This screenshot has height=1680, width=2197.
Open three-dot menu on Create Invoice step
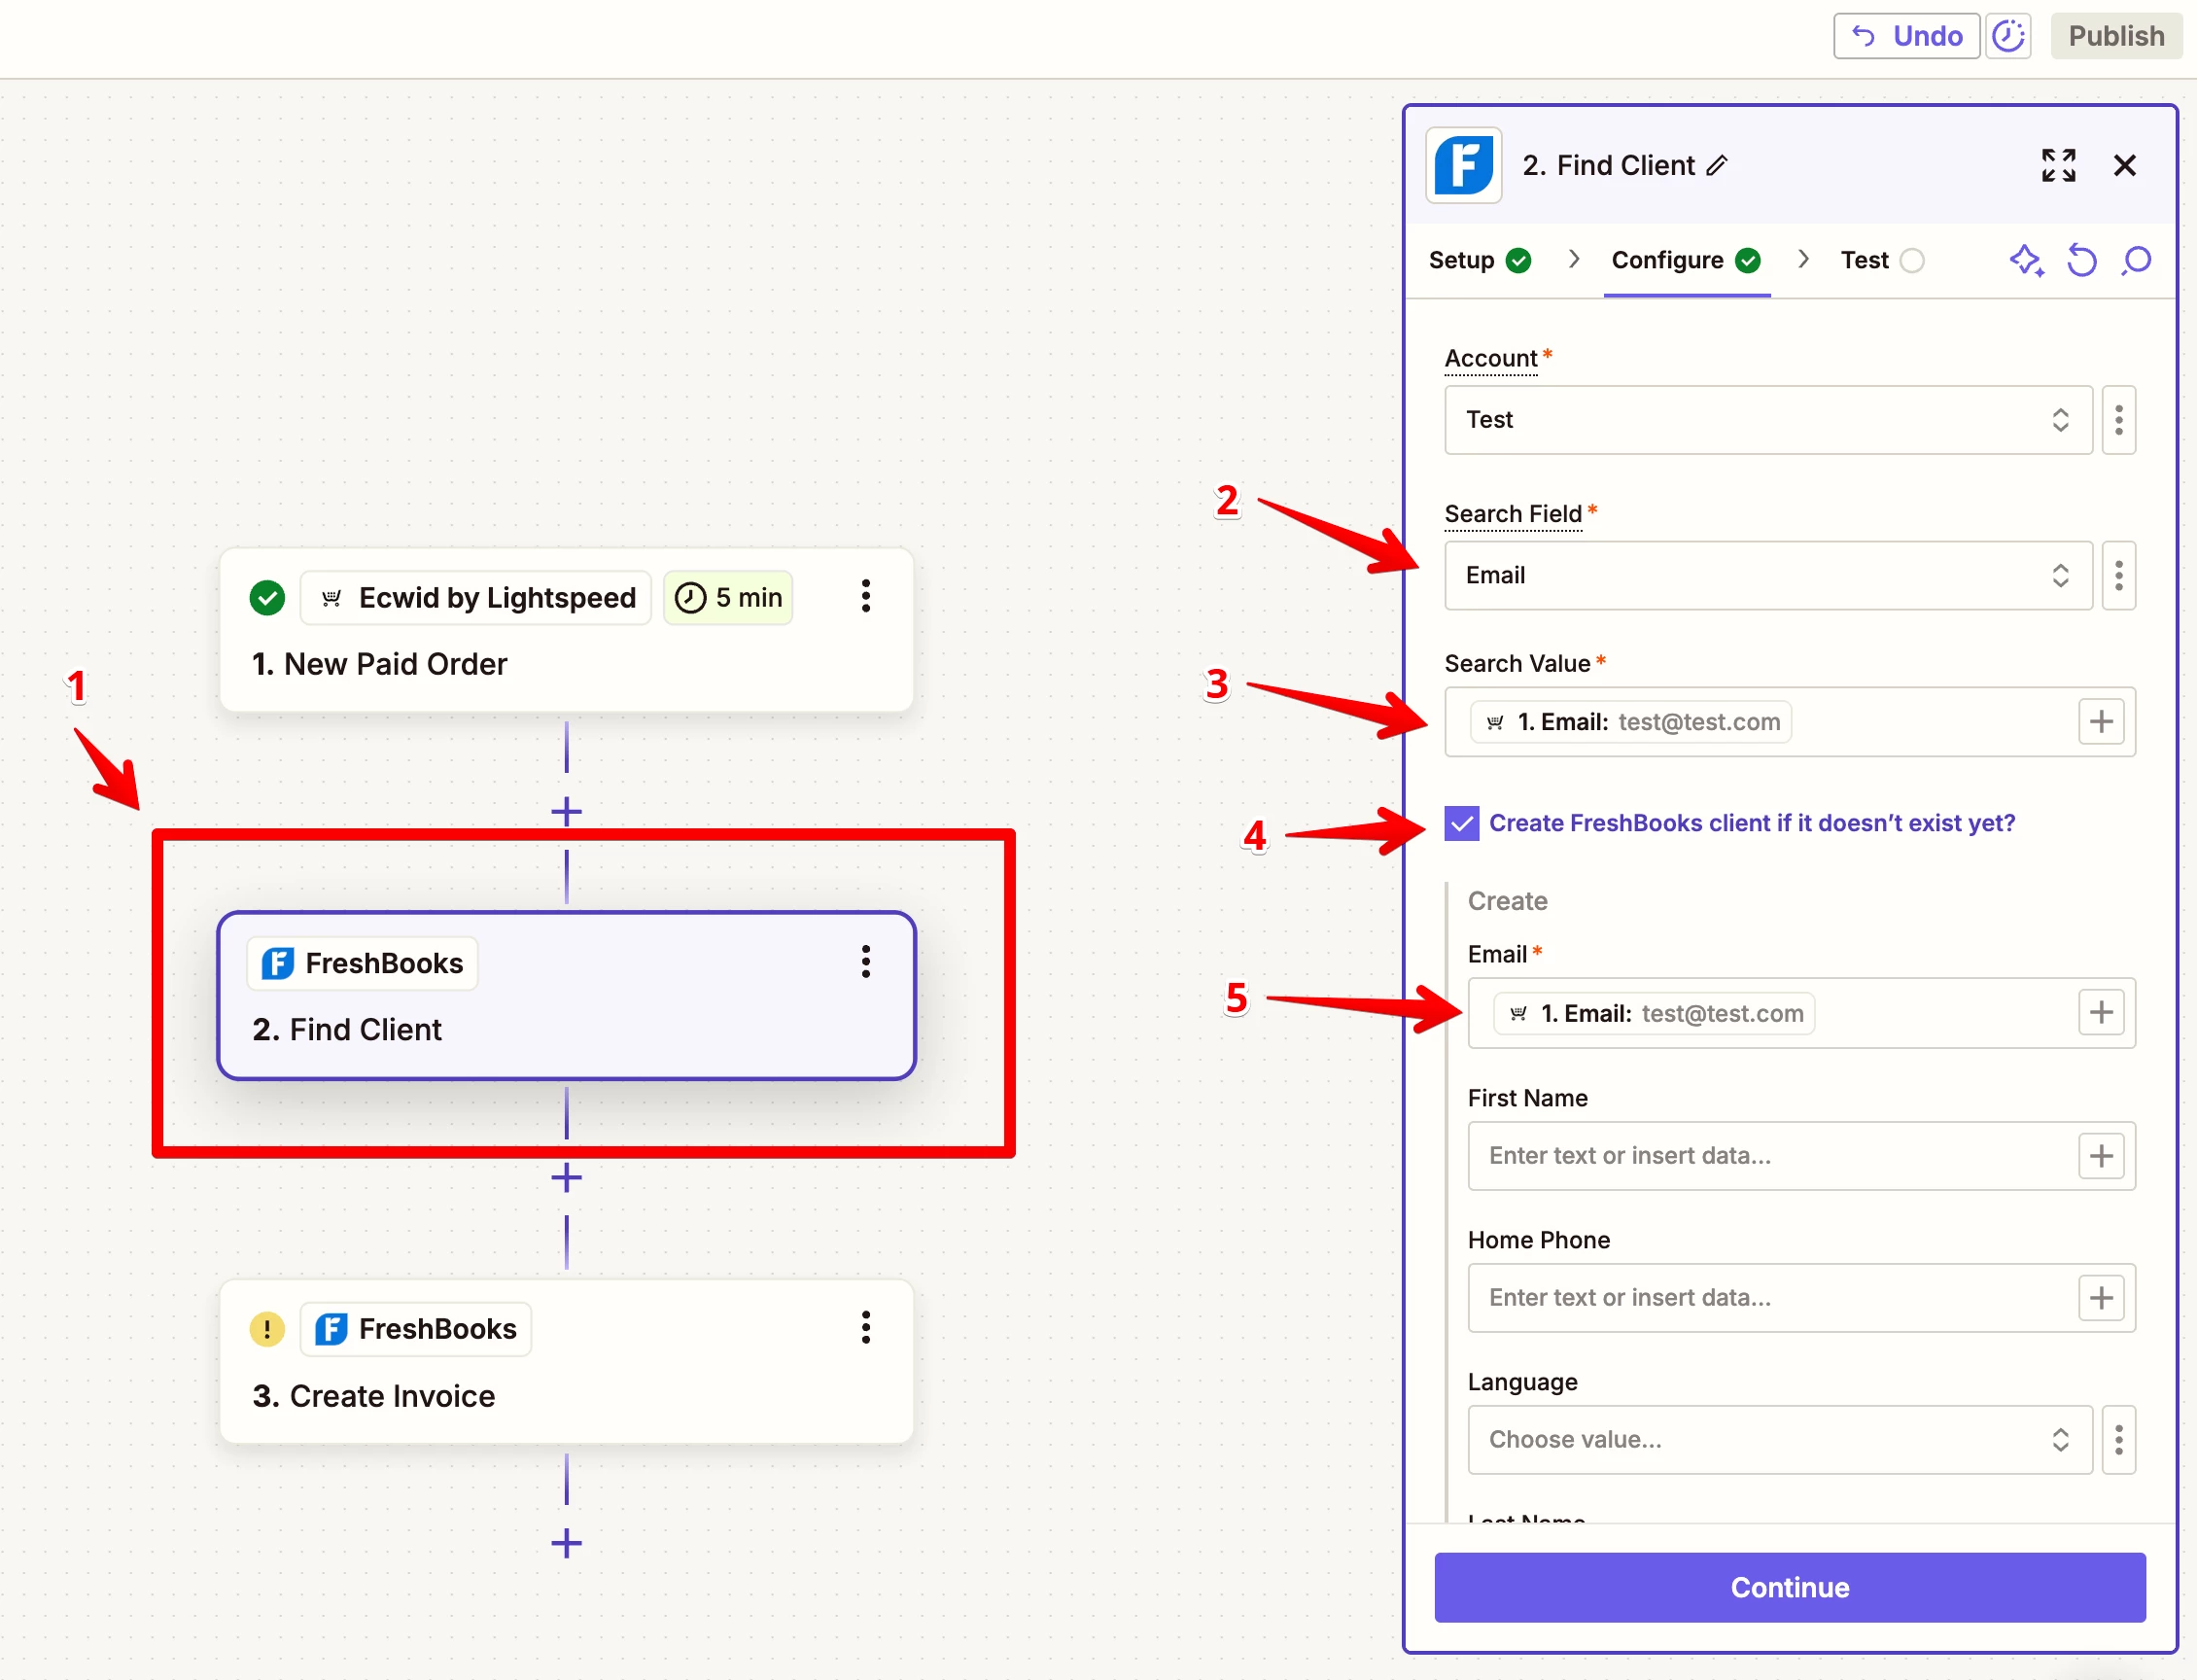pyautogui.click(x=866, y=1328)
